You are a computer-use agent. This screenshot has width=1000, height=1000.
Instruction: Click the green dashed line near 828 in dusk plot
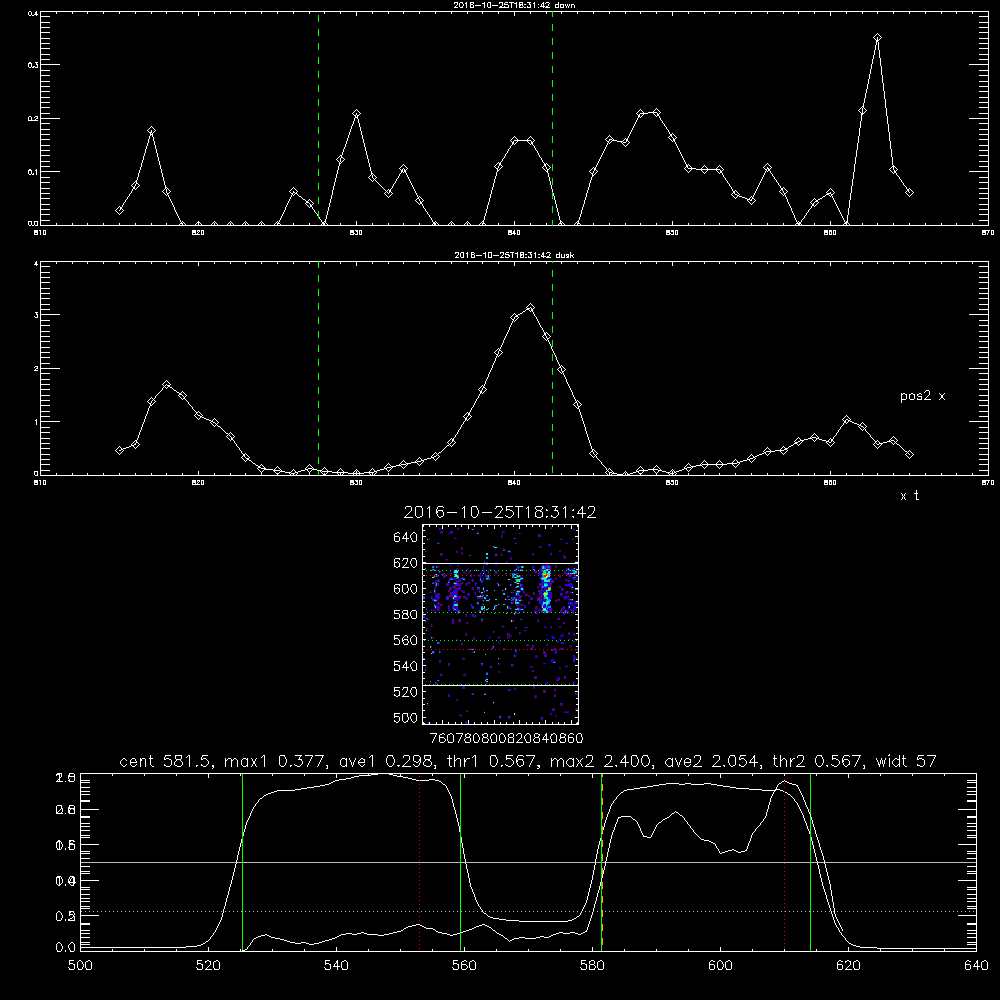(318, 369)
